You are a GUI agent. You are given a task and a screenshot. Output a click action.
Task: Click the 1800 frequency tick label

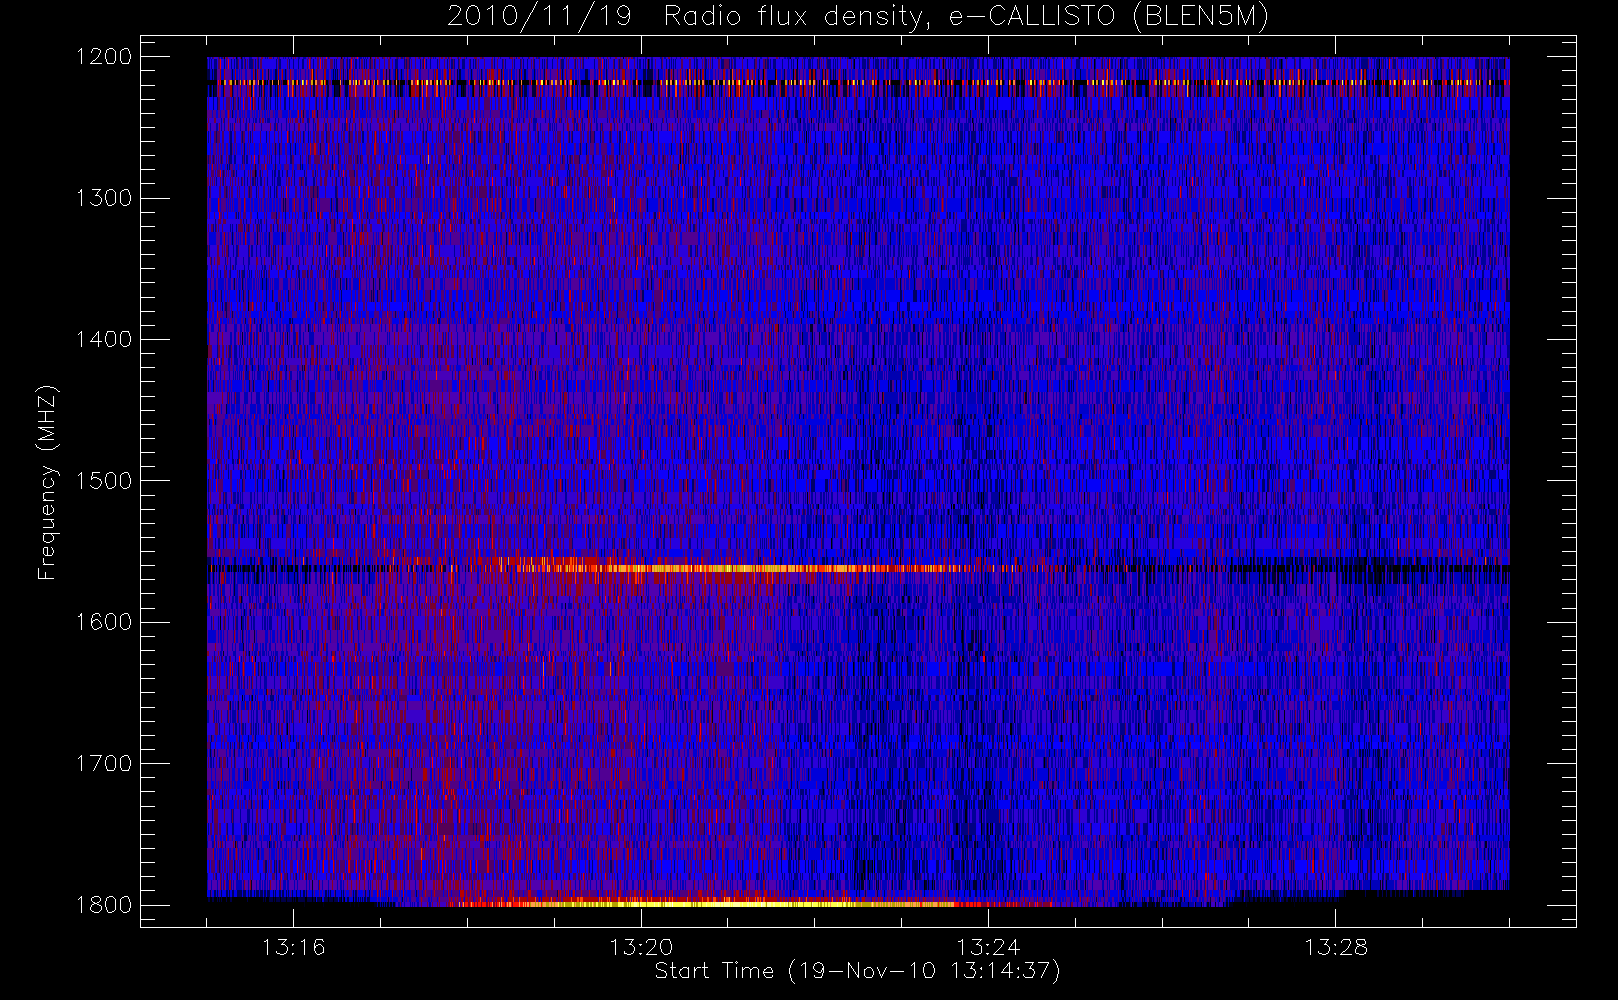[x=104, y=905]
